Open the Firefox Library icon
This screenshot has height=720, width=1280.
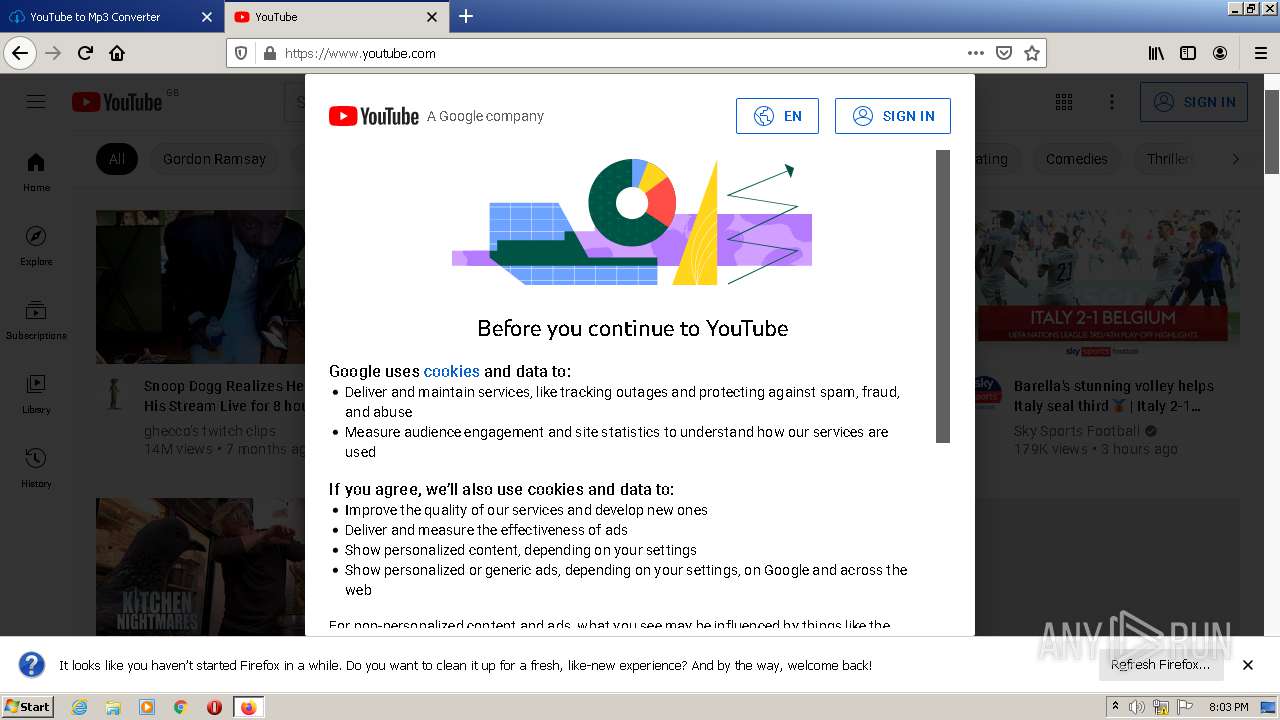(x=1156, y=53)
